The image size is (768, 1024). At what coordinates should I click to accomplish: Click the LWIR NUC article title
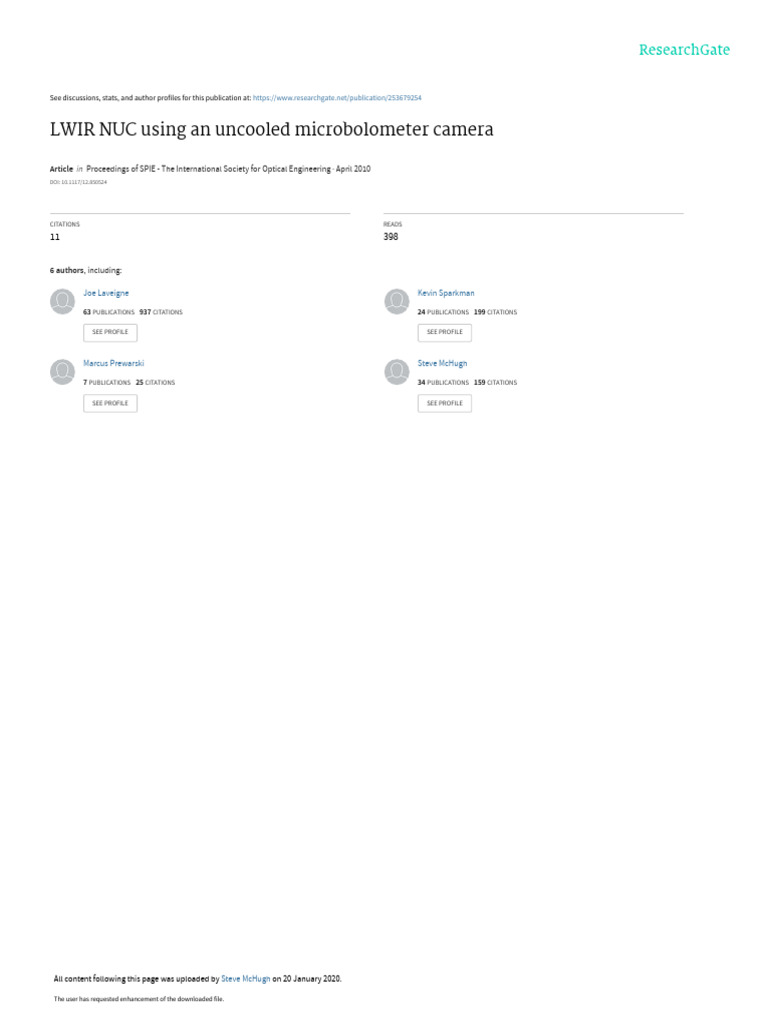(272, 129)
